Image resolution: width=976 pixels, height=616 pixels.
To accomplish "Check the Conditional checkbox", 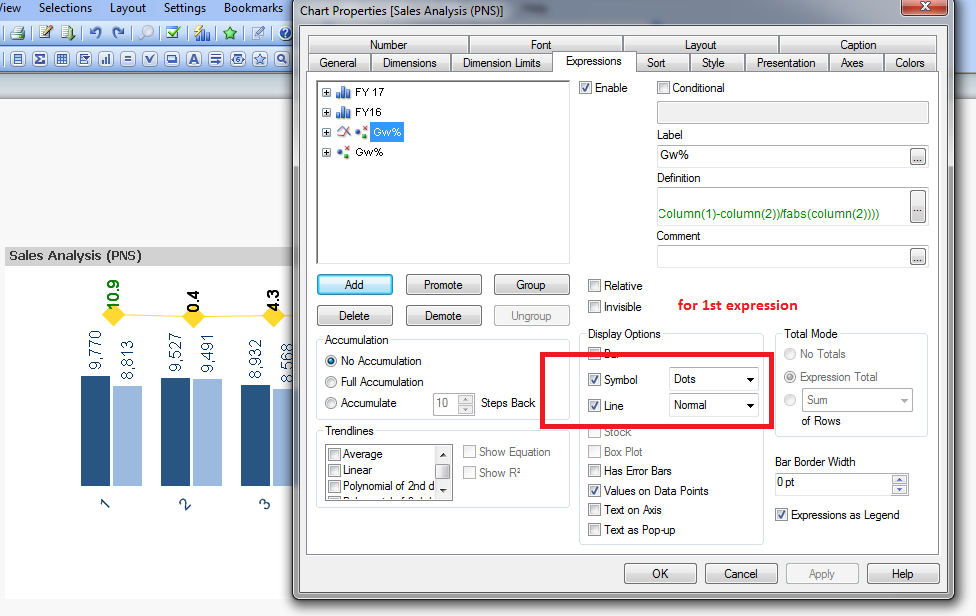I will (664, 88).
